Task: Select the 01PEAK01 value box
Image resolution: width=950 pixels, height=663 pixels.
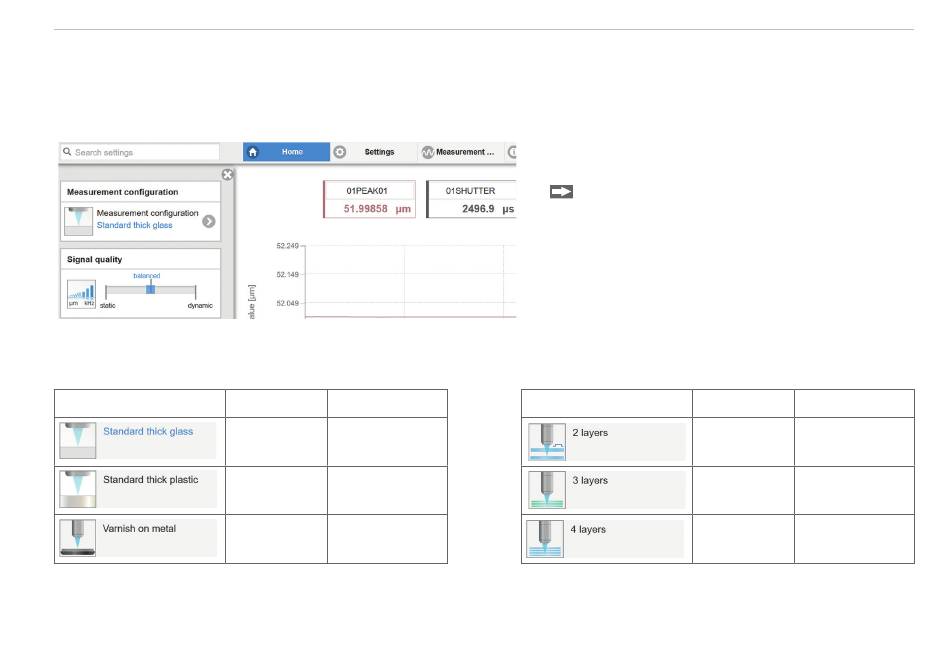Action: pos(367,199)
